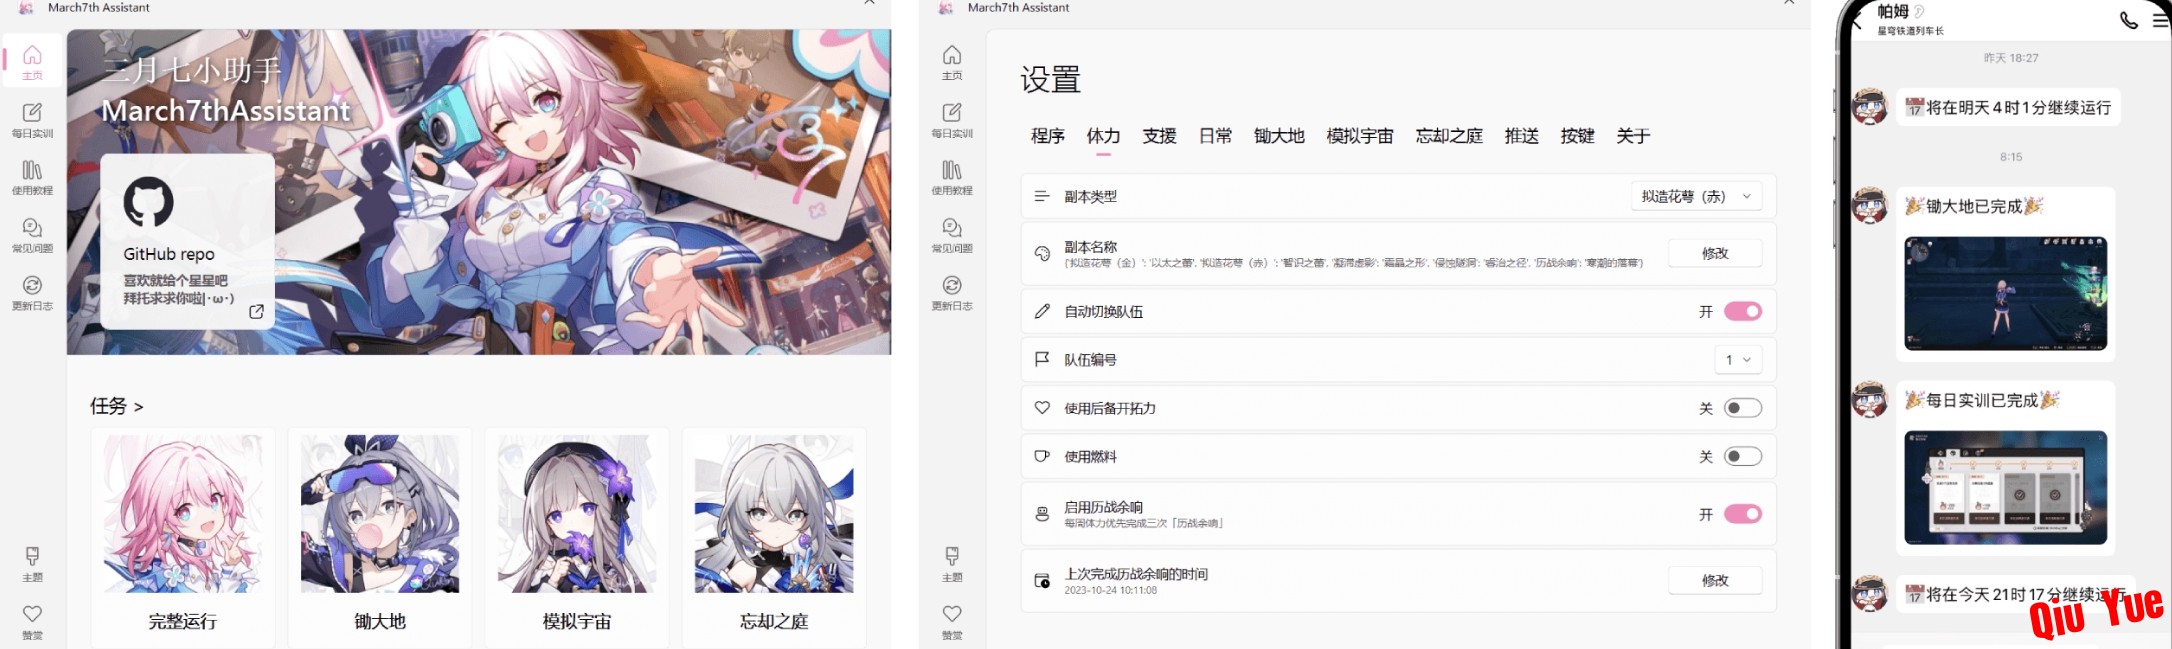Expand the 任务 > section header

117,406
